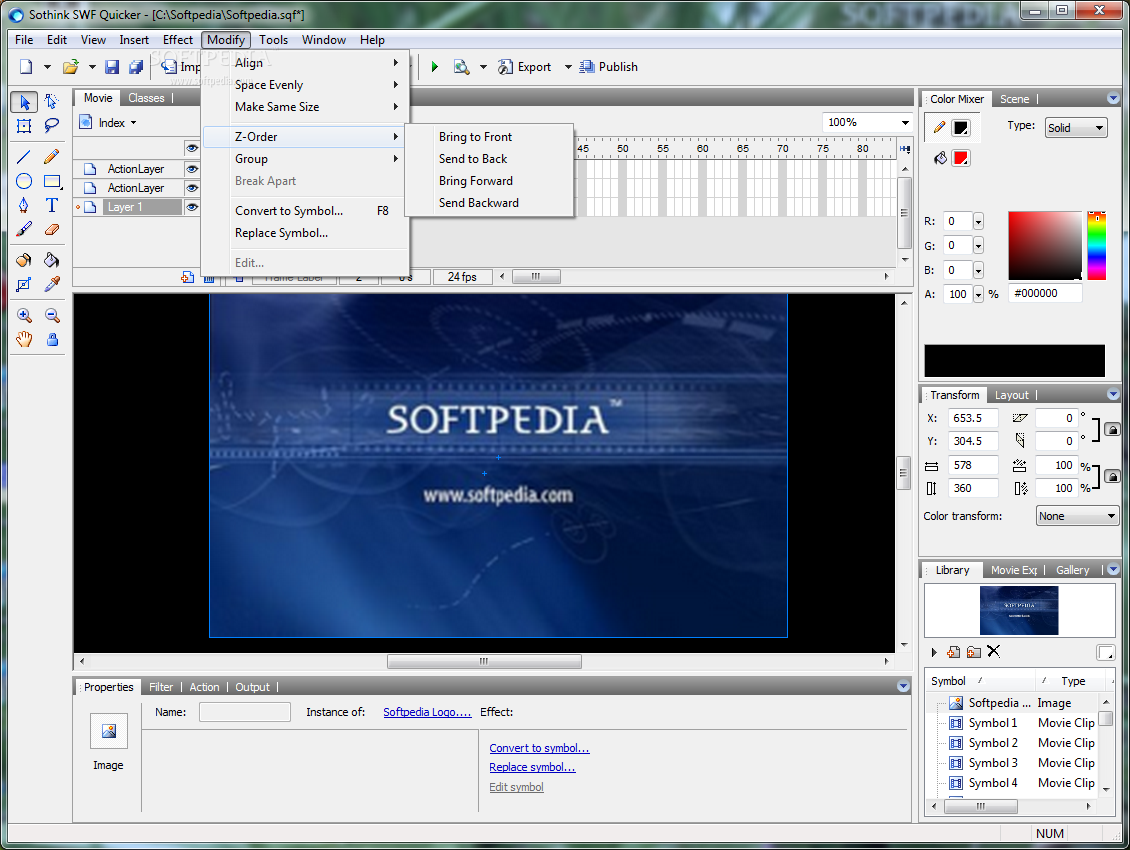Click the Publish toolbar button
Viewport: 1130px width, 850px height.
pos(609,67)
